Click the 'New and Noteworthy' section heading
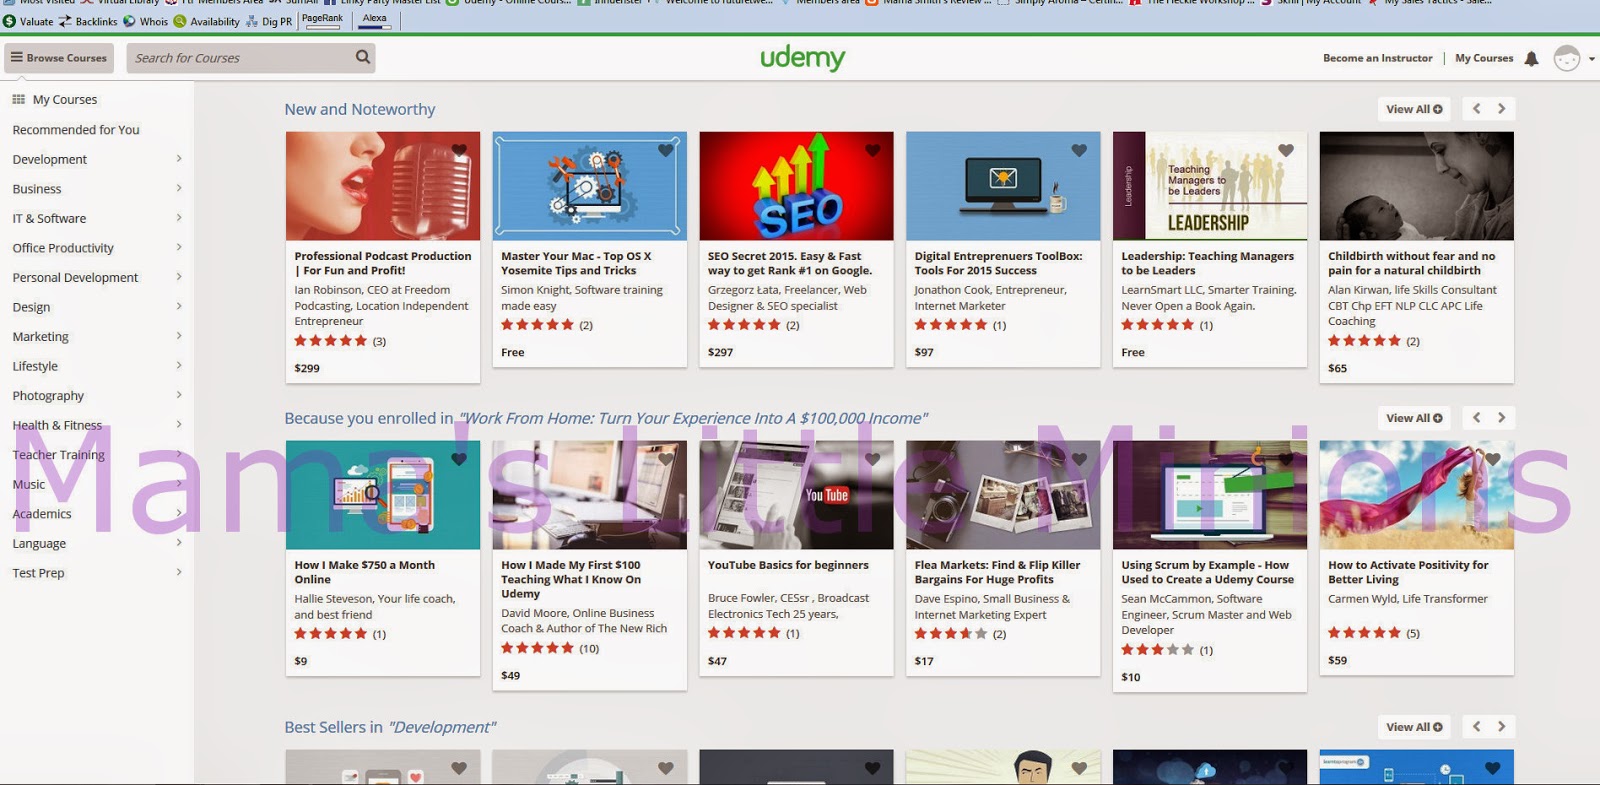 360,109
